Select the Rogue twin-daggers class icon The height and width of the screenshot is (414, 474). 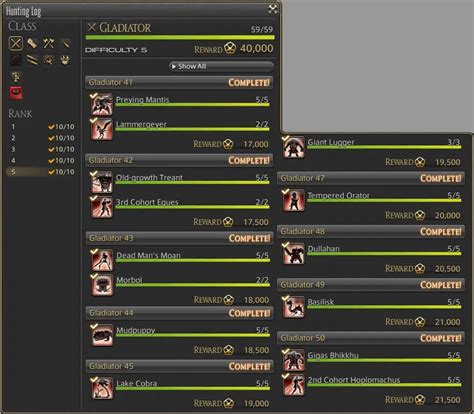[32, 60]
